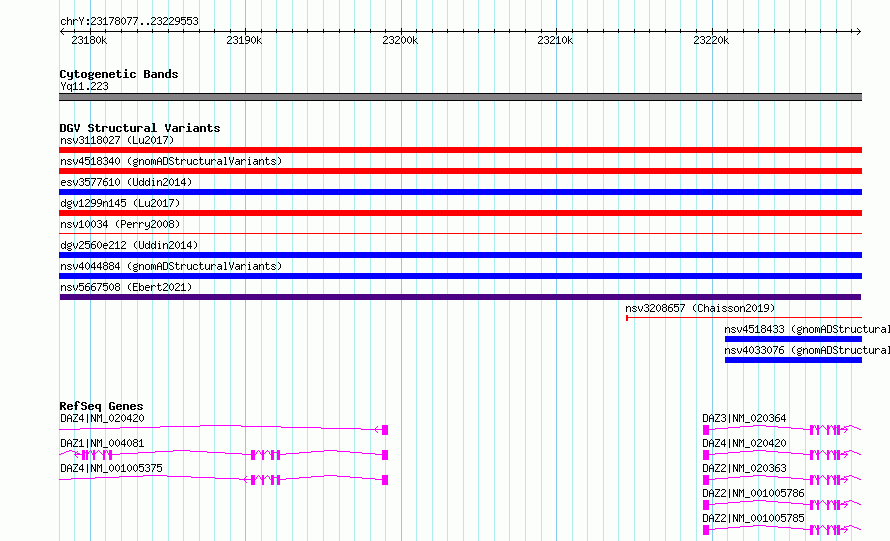
Task: Select the DAZ2|NM_020363 gene label
Action: (x=744, y=468)
